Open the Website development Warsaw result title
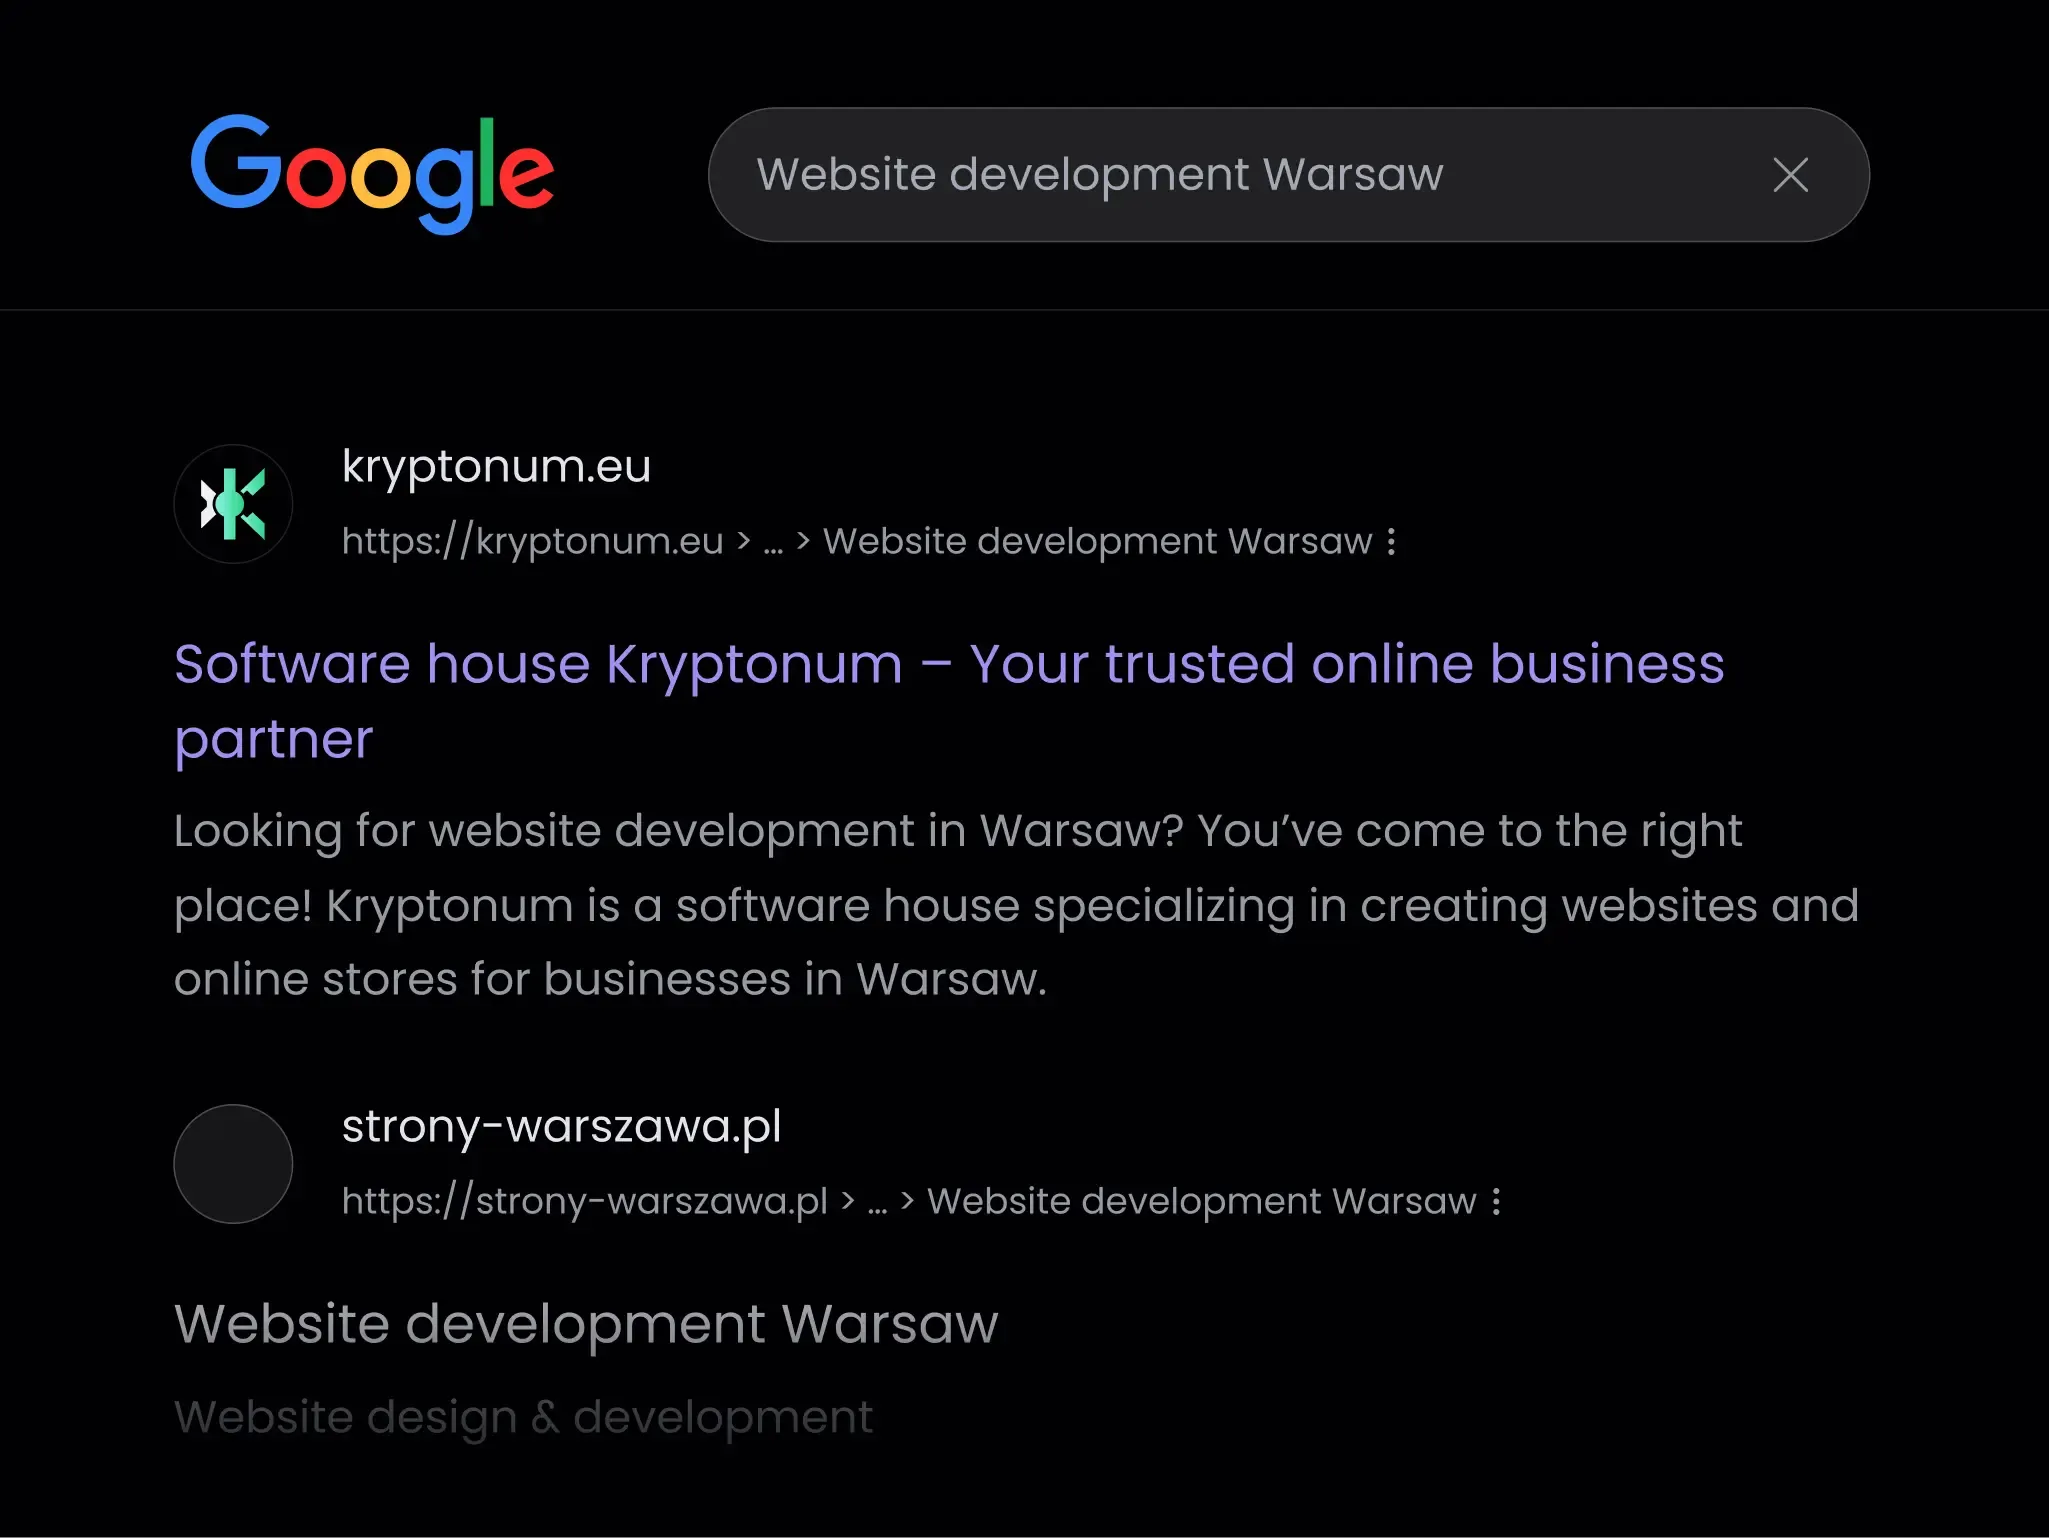The height and width of the screenshot is (1538, 2049). (586, 1323)
